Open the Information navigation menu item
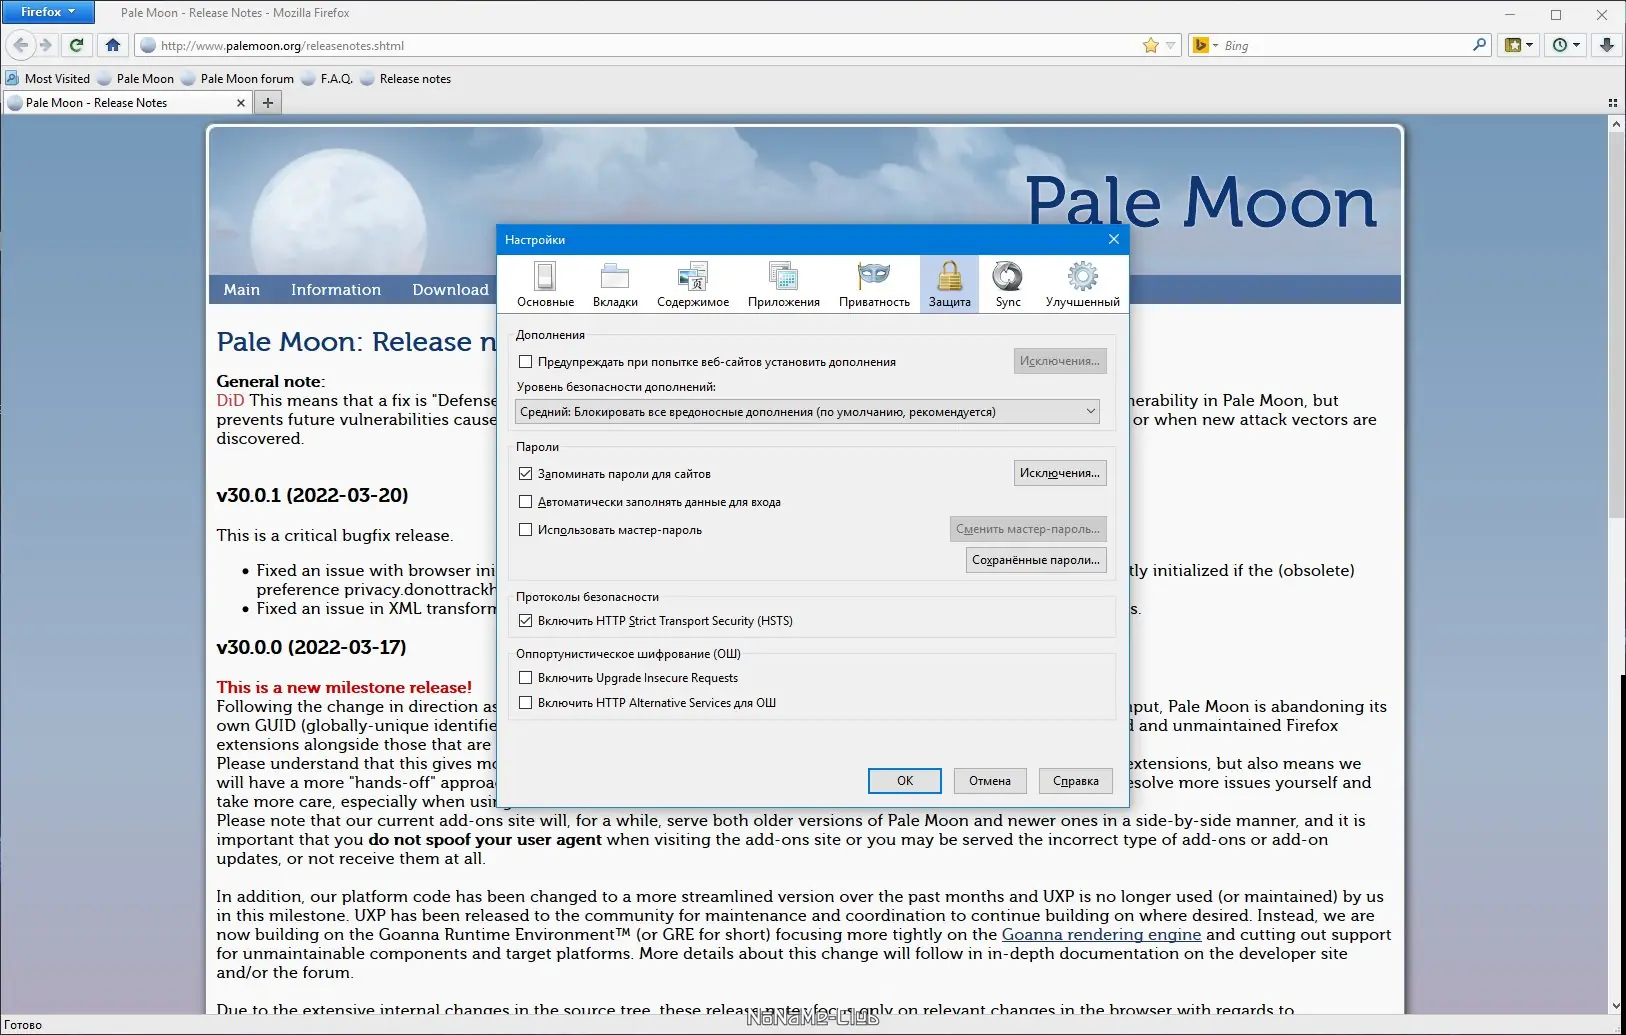Viewport: 1626px width, 1035px height. (336, 290)
